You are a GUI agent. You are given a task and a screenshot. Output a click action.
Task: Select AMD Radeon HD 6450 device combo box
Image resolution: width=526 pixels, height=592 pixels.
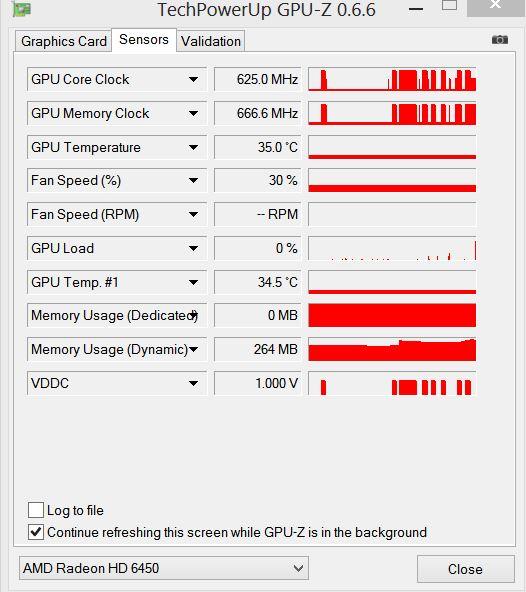[x=164, y=568]
